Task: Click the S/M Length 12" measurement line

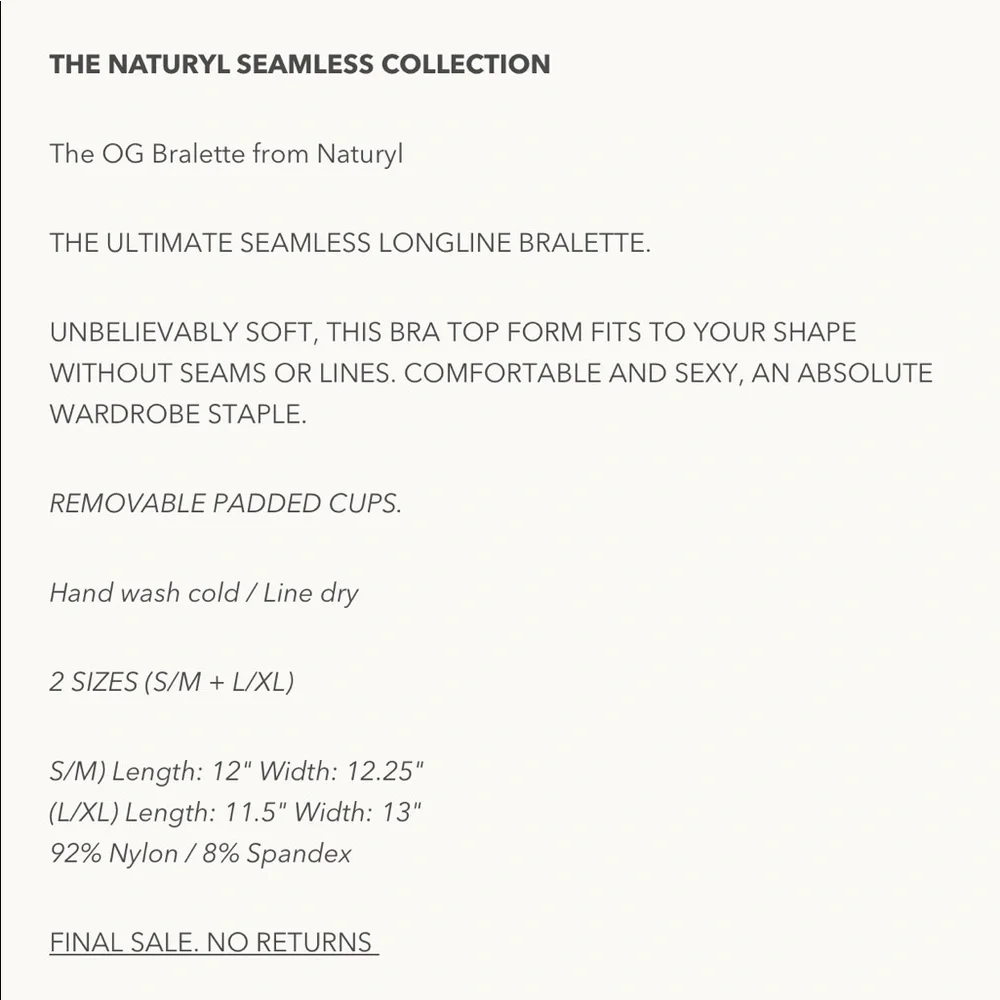Action: coord(237,772)
